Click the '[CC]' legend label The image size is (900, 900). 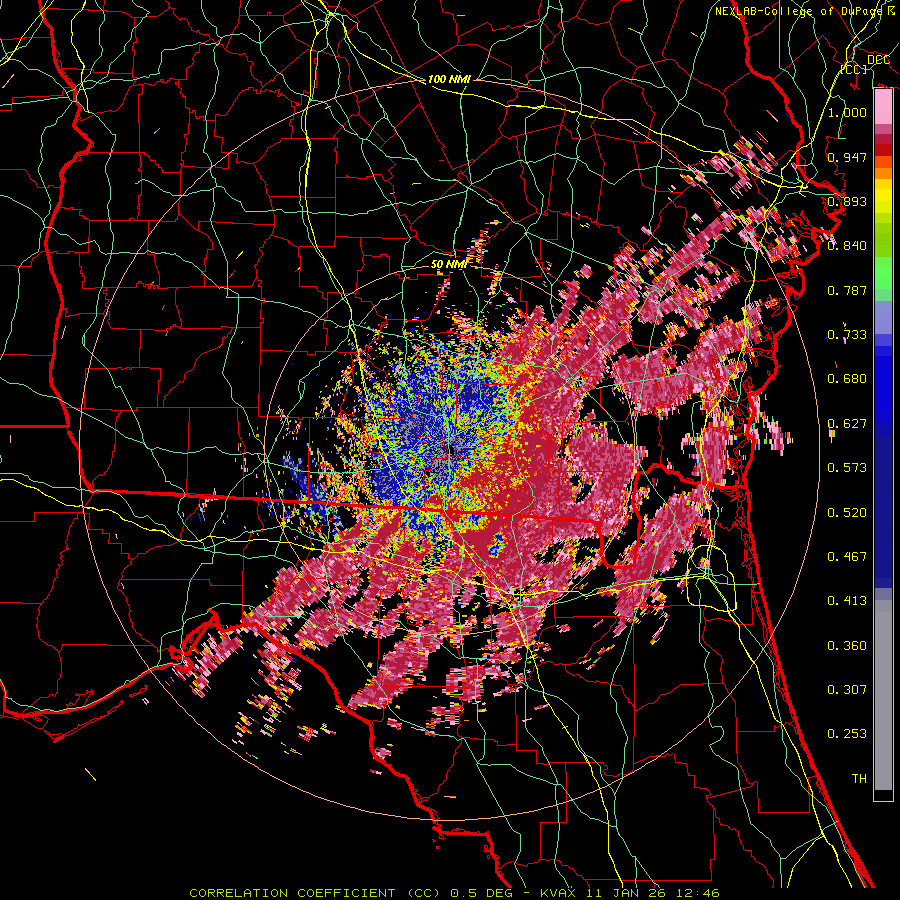click(854, 69)
